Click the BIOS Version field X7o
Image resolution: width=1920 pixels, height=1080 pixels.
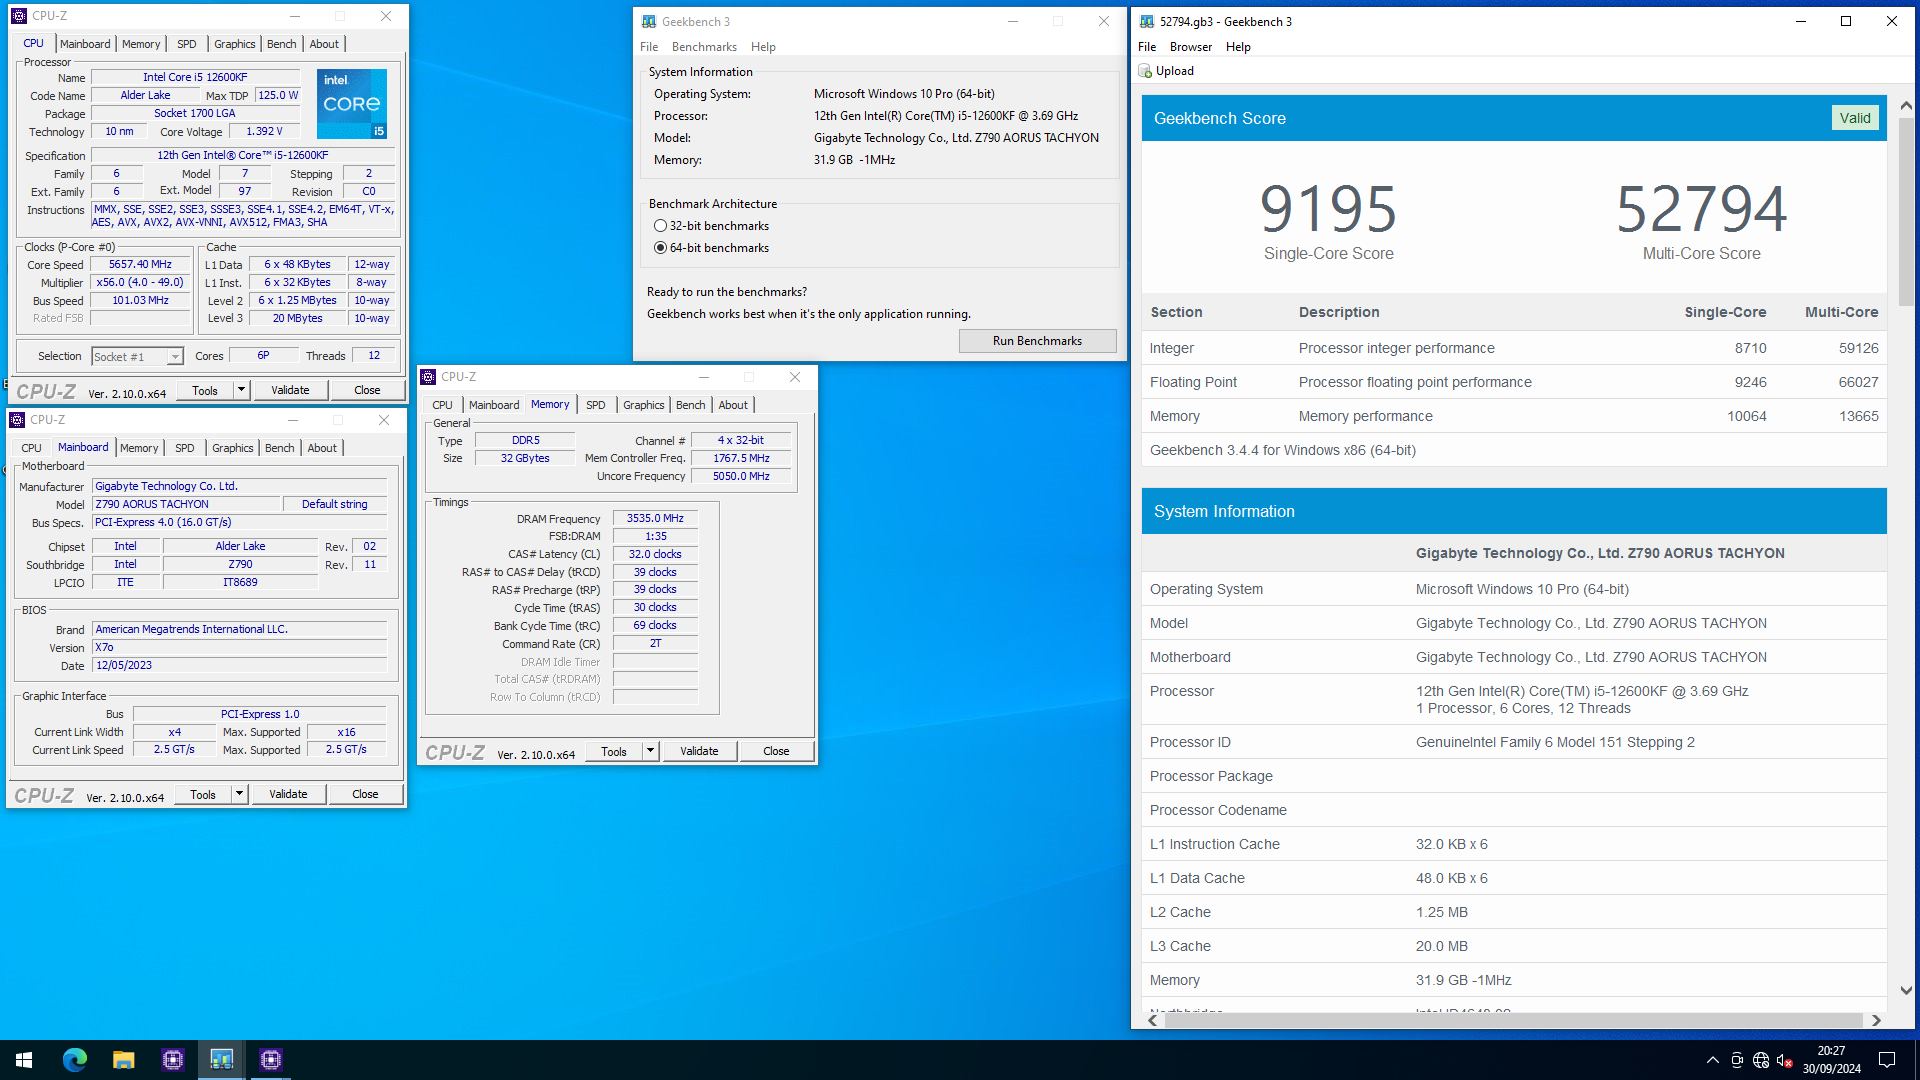tap(239, 647)
